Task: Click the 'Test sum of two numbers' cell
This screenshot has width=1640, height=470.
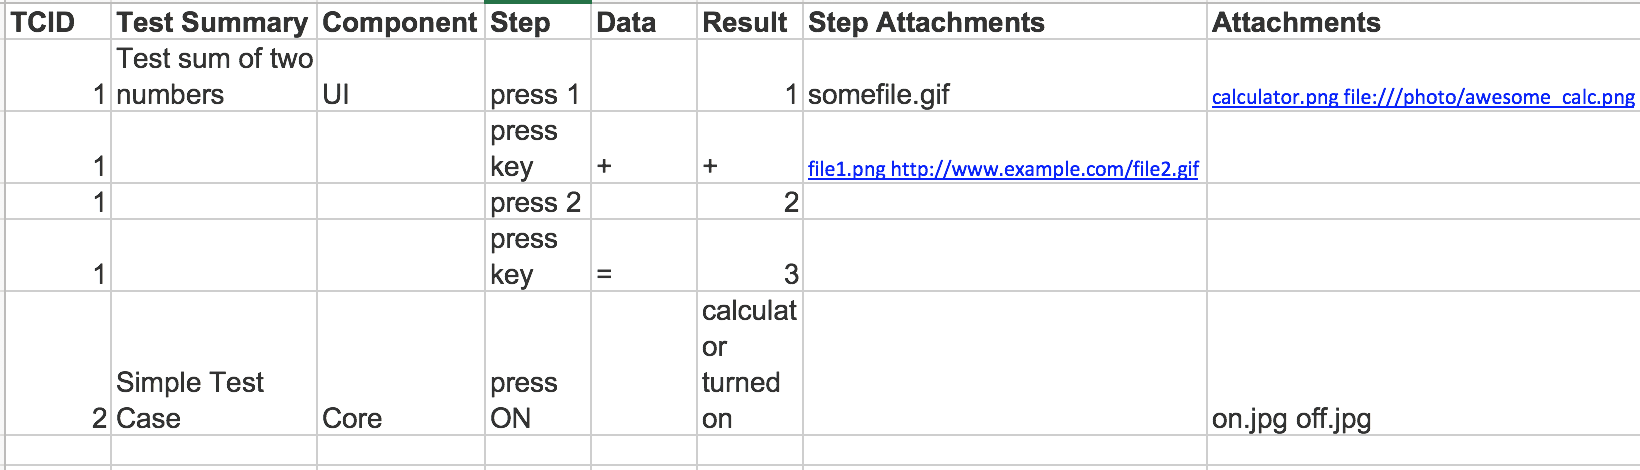Action: click(214, 76)
